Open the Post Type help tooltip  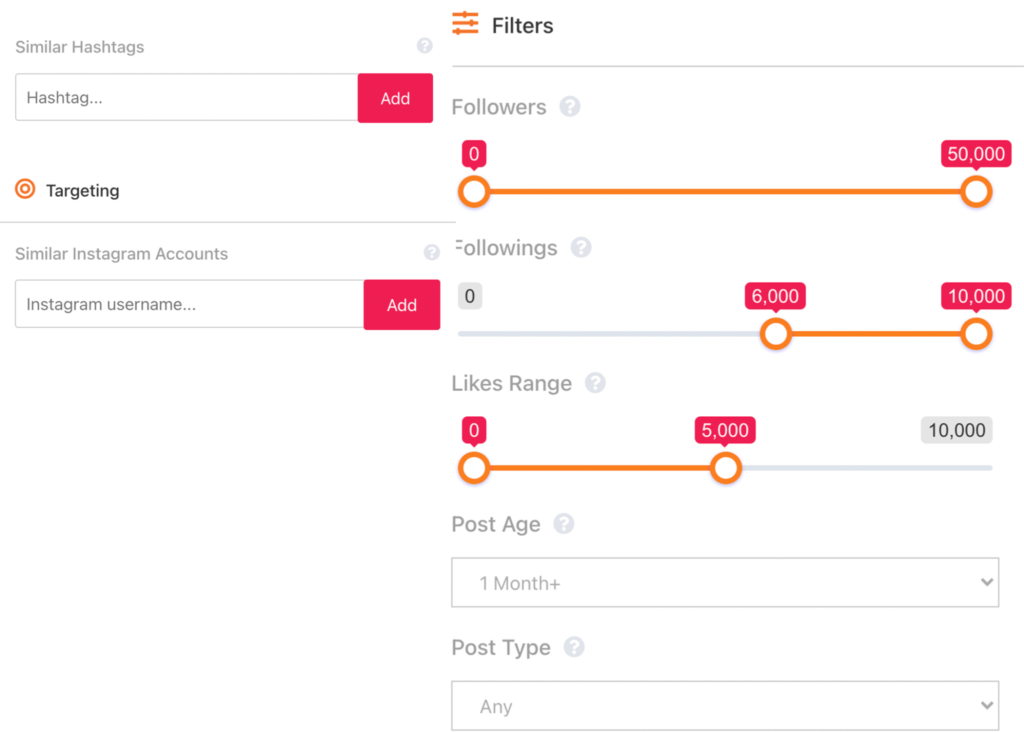[x=574, y=647]
